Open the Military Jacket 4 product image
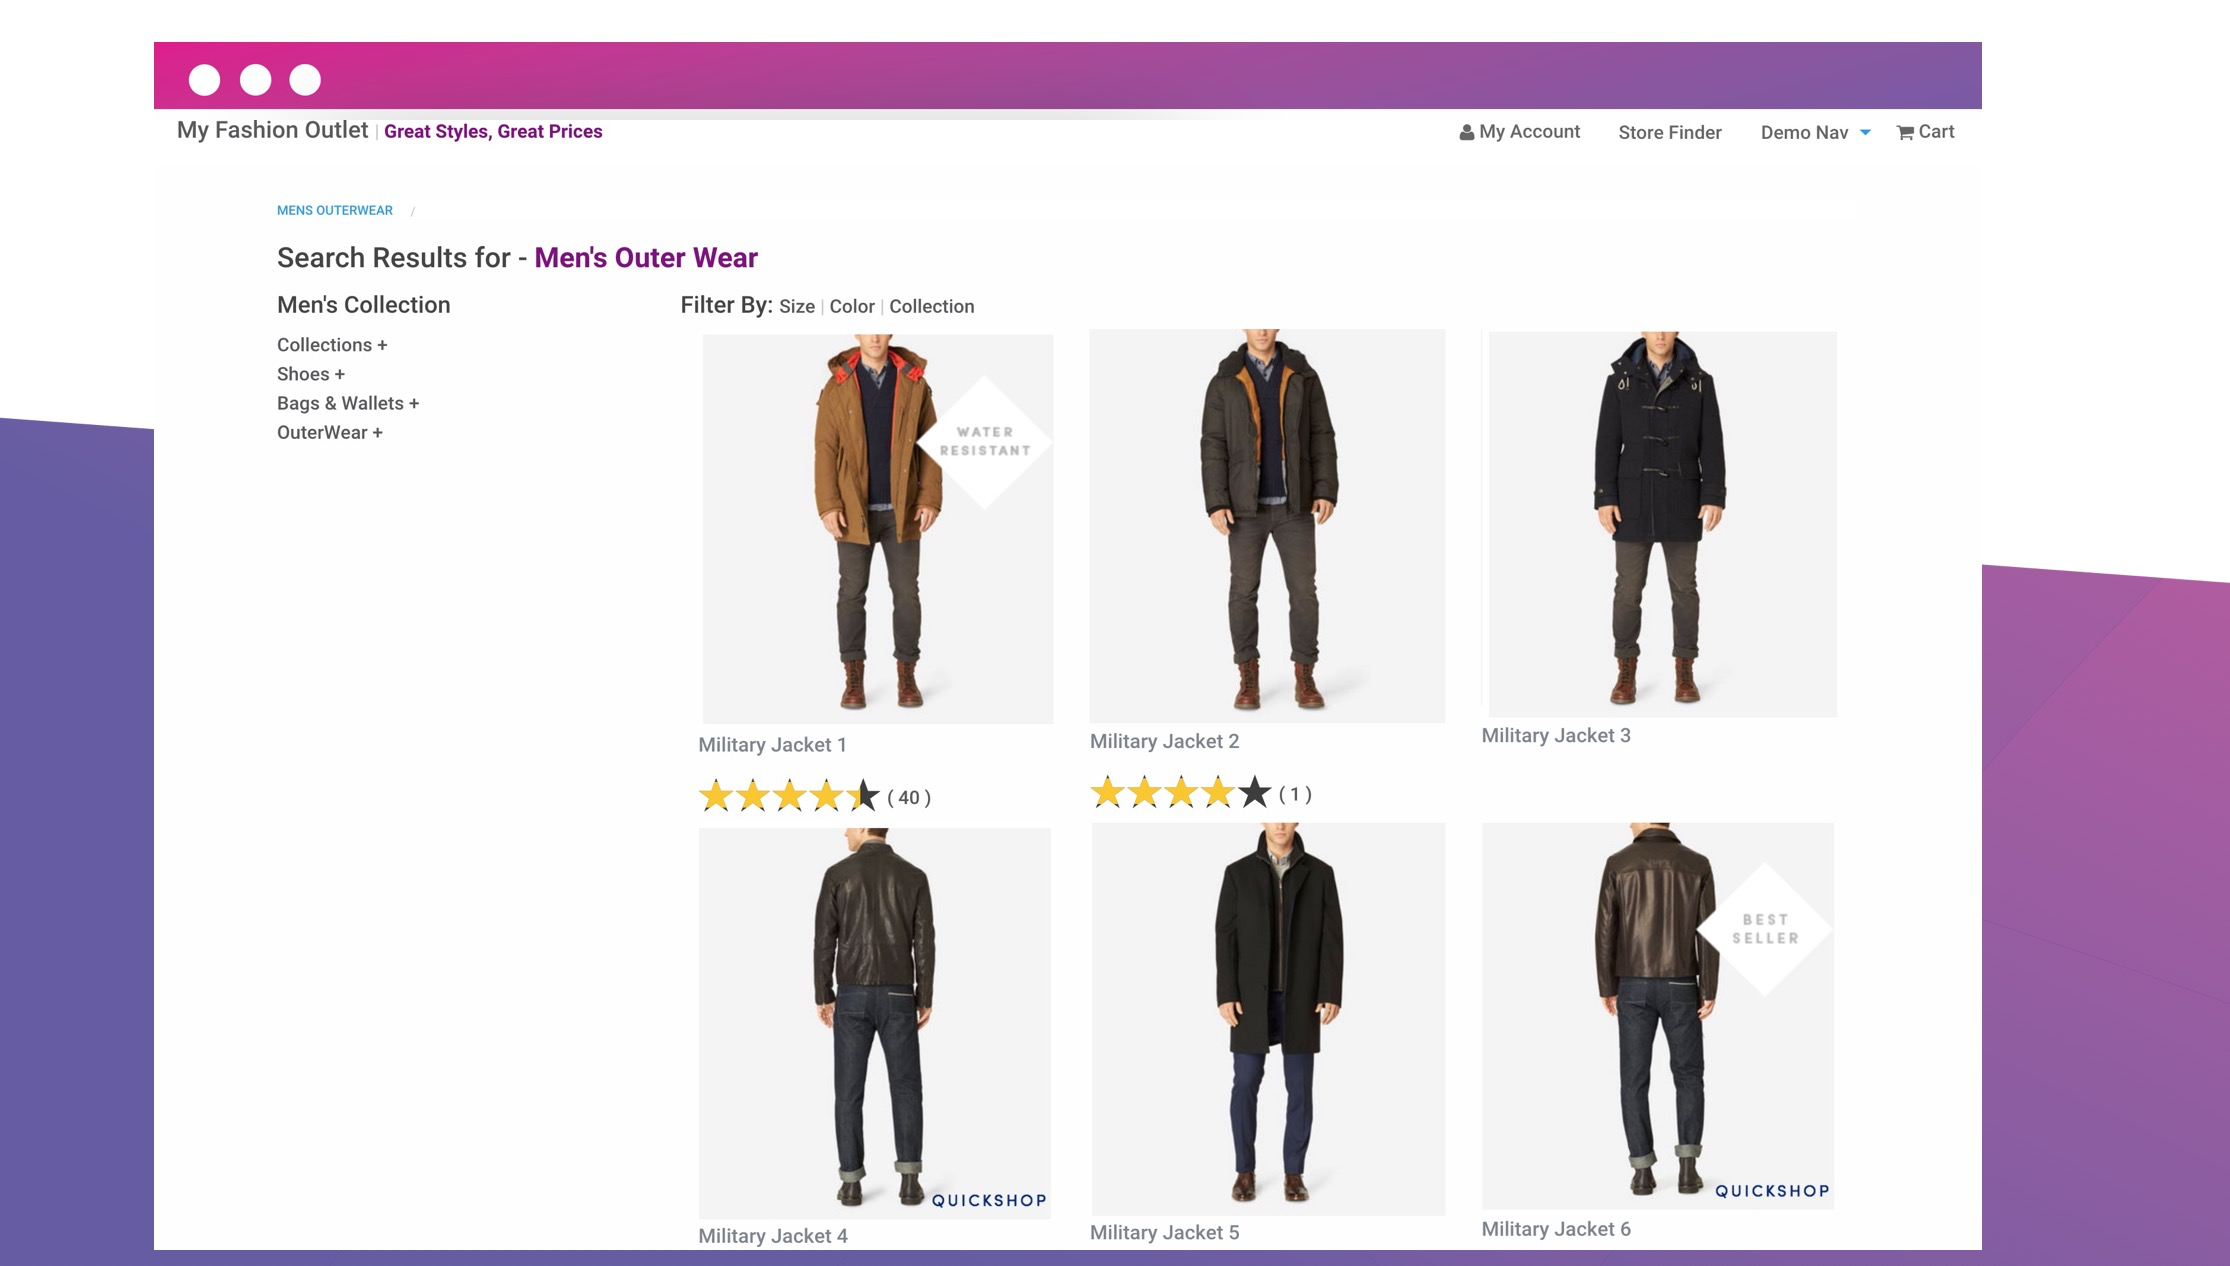The image size is (2230, 1266). 874,1023
